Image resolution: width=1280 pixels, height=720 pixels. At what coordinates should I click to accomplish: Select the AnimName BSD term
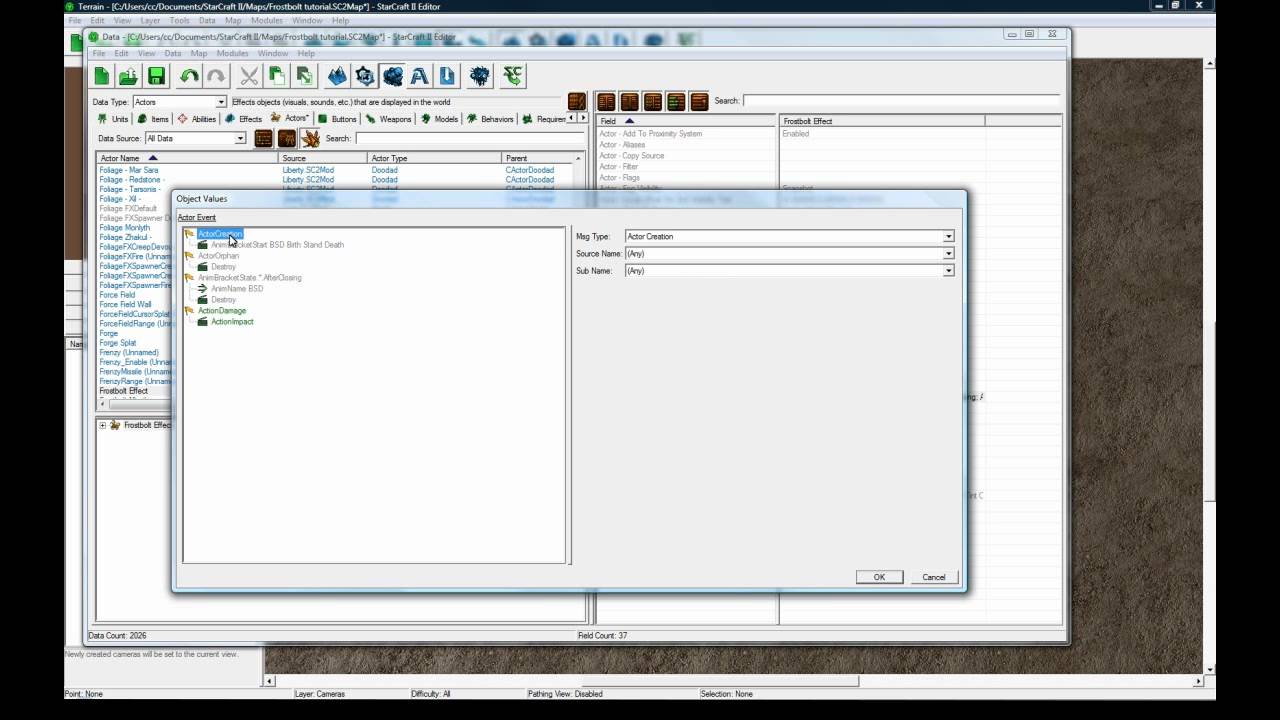[x=237, y=289]
